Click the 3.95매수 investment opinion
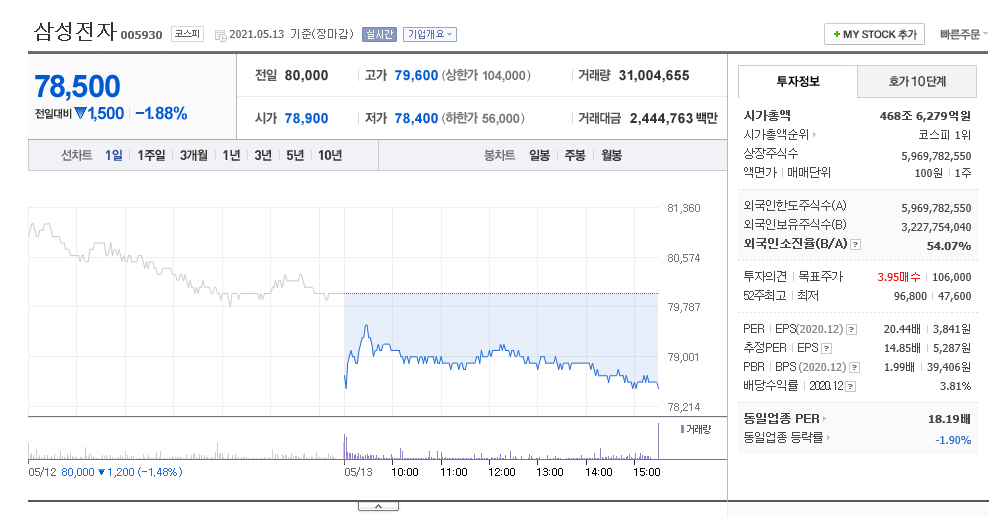The image size is (1006, 517). (898, 277)
